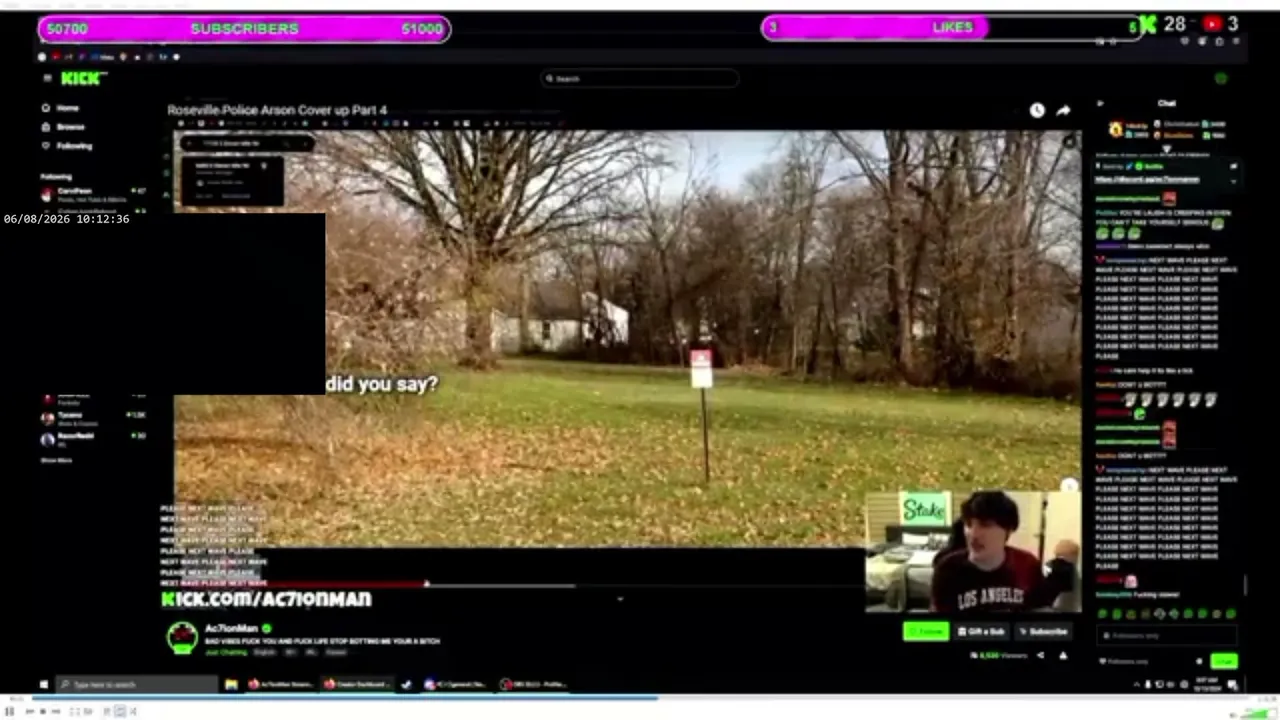
Task: Open File Explorer from the taskbar
Action: click(231, 685)
